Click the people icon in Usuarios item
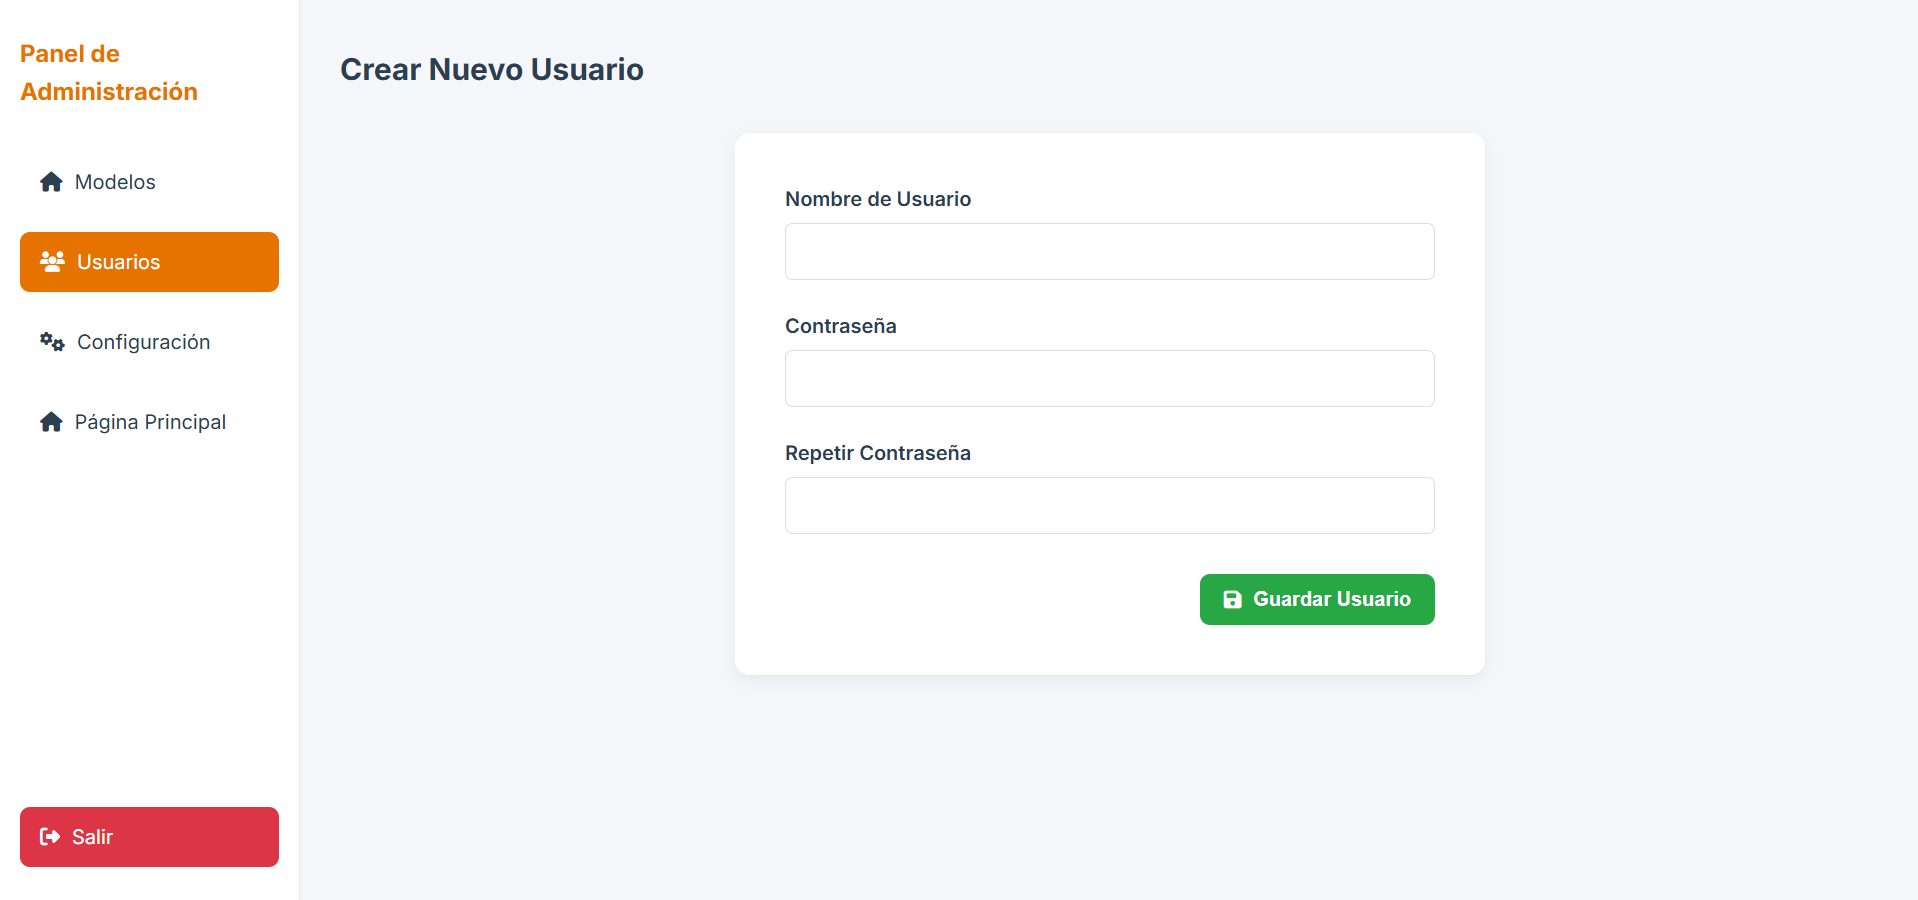Viewport: 1918px width, 900px height. point(52,262)
